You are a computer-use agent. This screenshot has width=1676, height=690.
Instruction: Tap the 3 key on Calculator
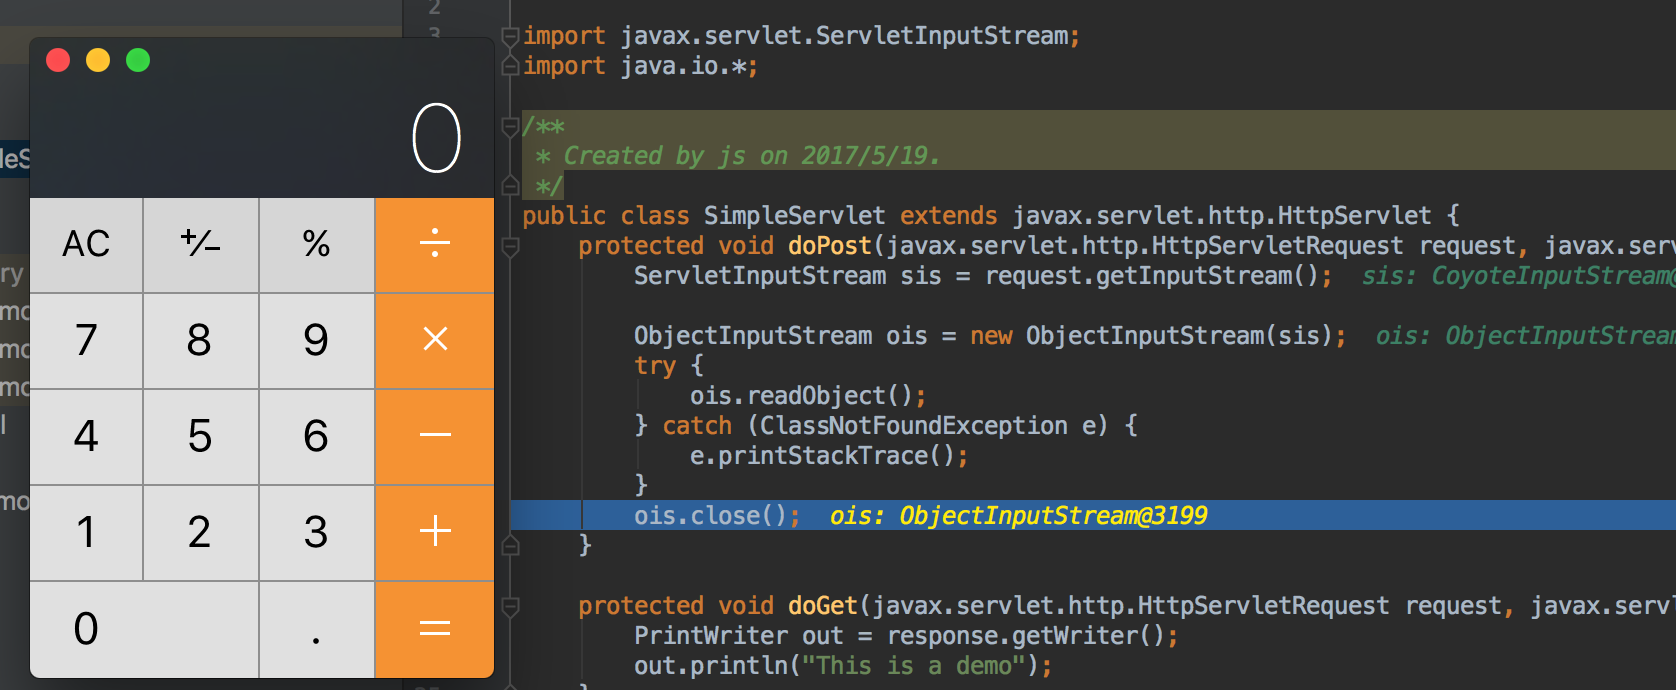(x=317, y=532)
